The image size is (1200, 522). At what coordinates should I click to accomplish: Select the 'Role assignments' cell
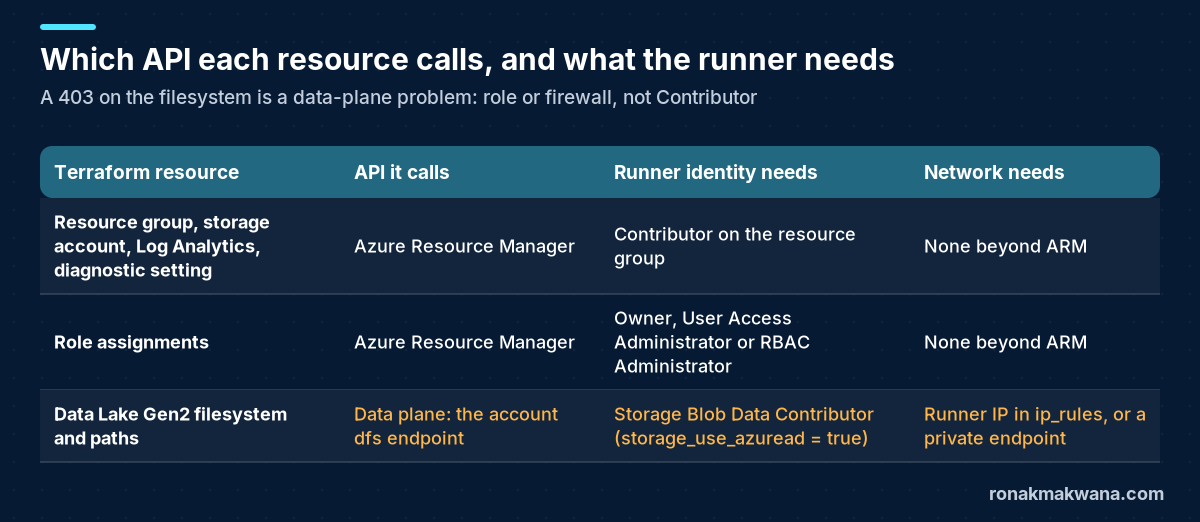(x=131, y=342)
